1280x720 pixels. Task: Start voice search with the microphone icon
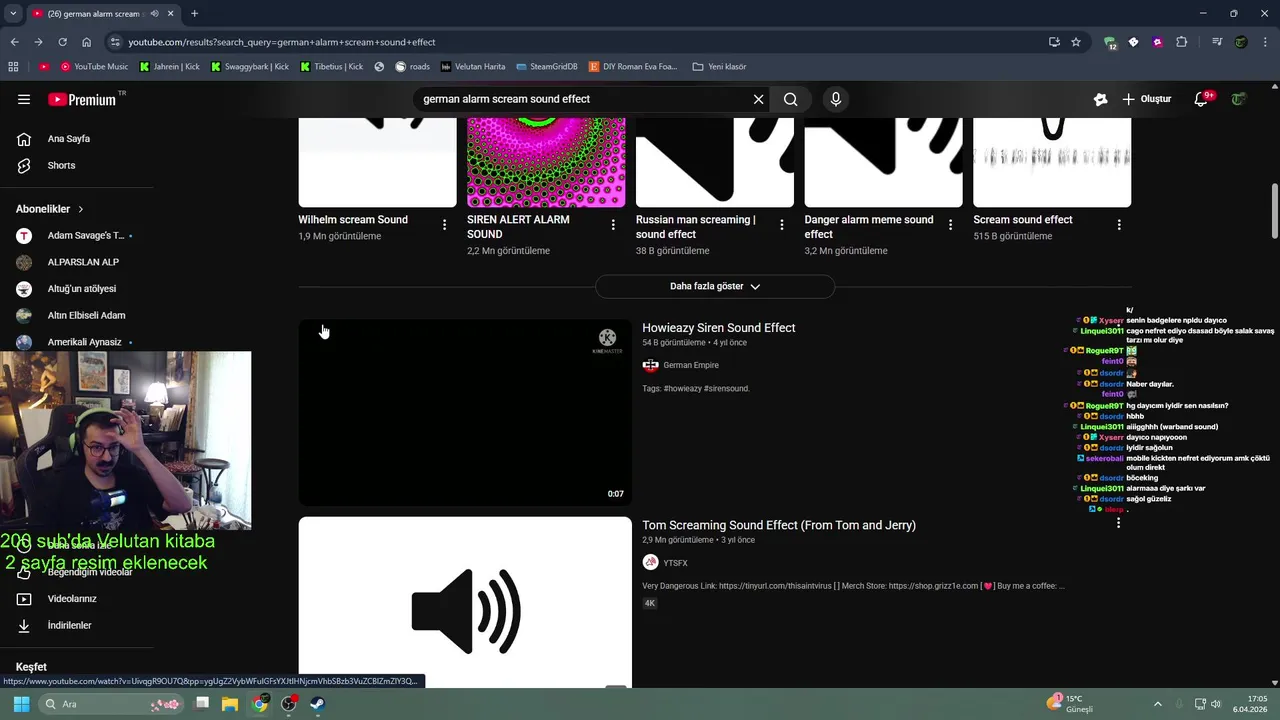click(x=836, y=99)
